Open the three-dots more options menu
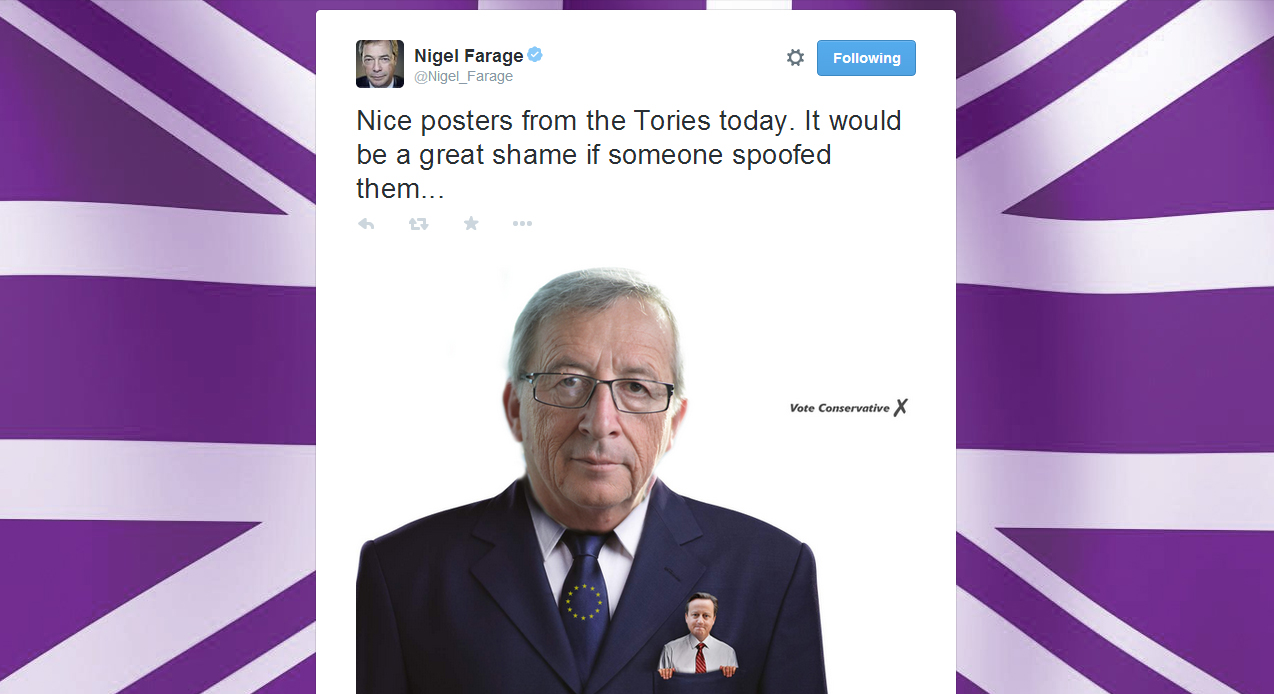Screen dimensions: 1274x694 click(522, 224)
